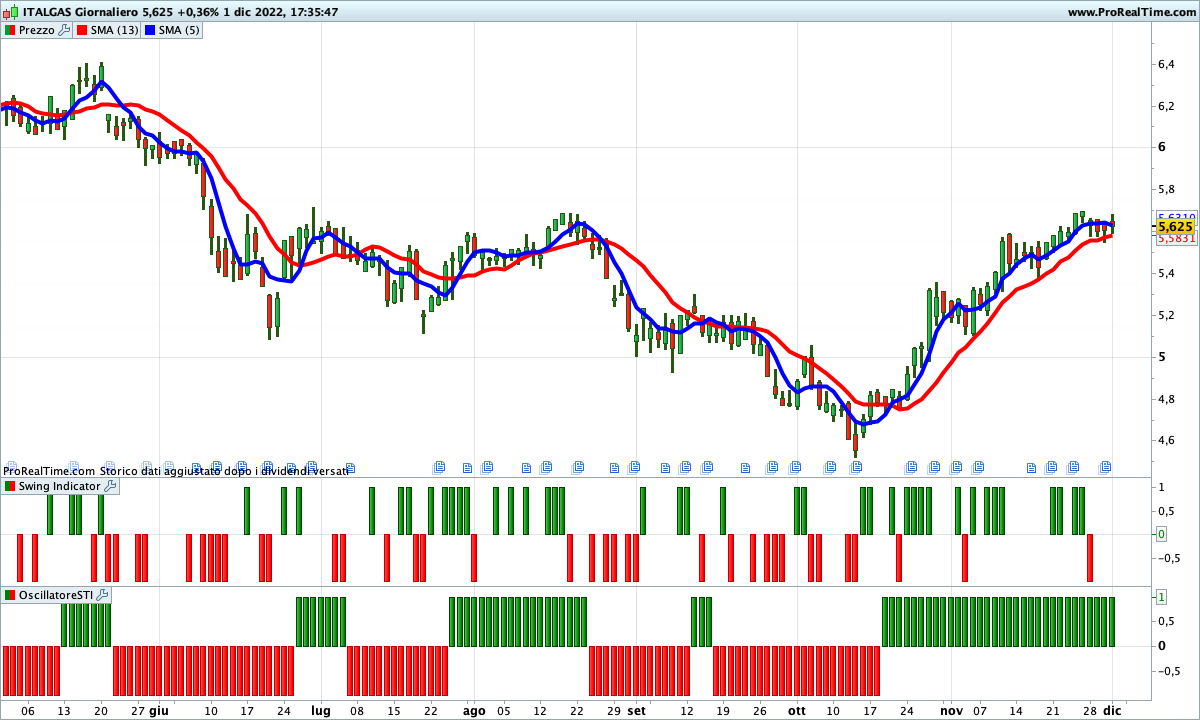Click the 4,6 price axis label

pos(1166,441)
